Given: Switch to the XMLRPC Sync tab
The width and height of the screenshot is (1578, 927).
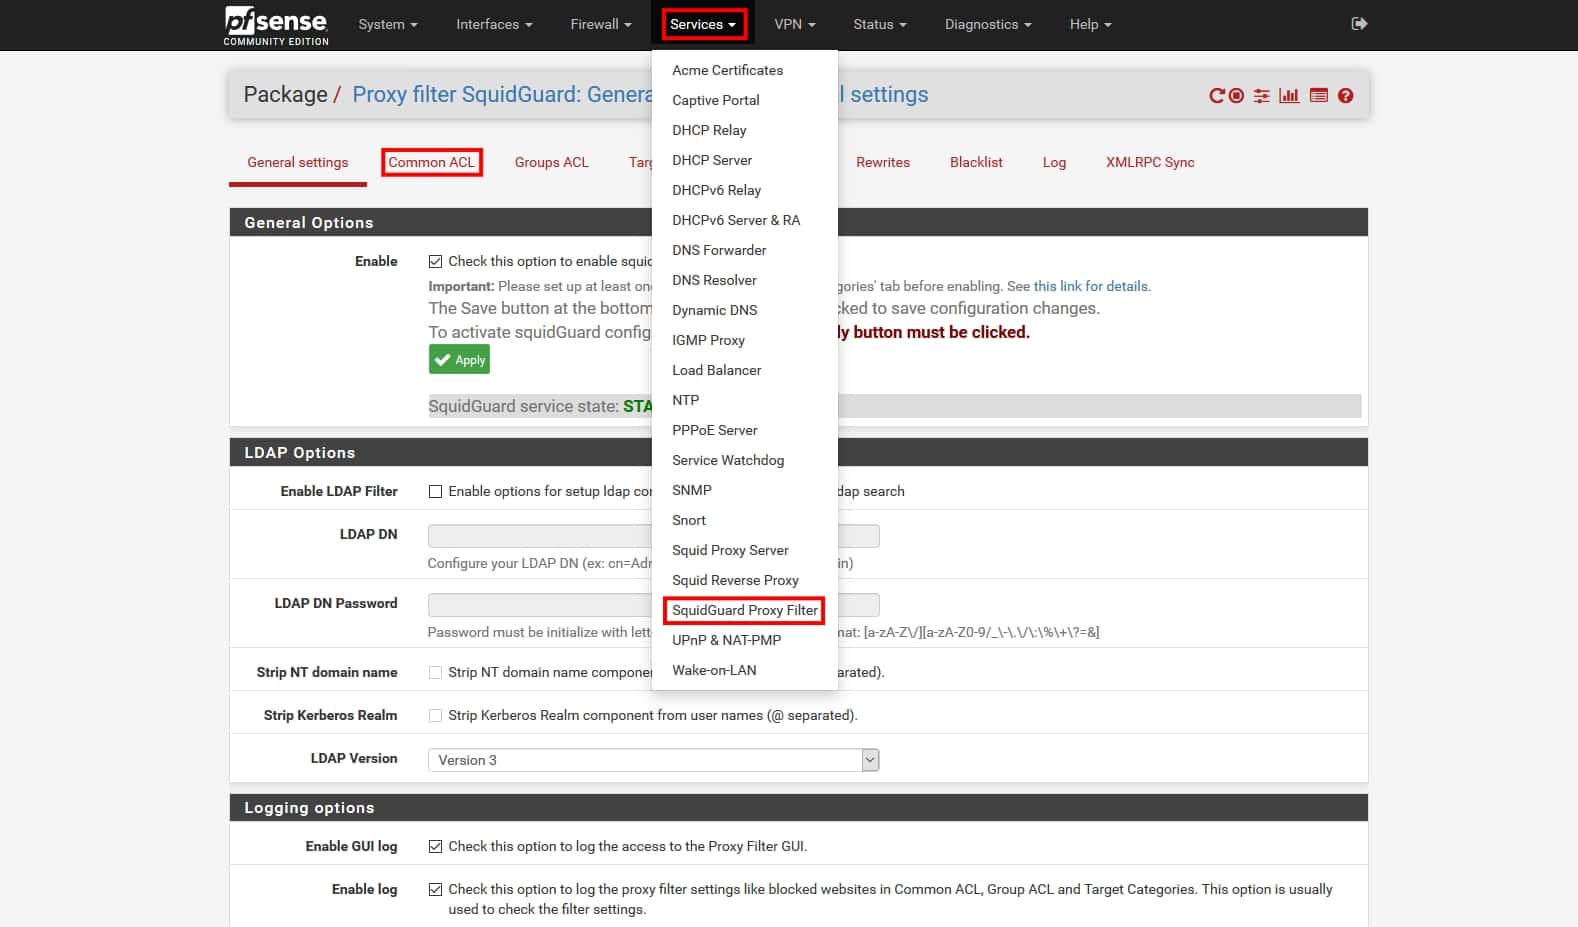Looking at the screenshot, I should coord(1150,162).
